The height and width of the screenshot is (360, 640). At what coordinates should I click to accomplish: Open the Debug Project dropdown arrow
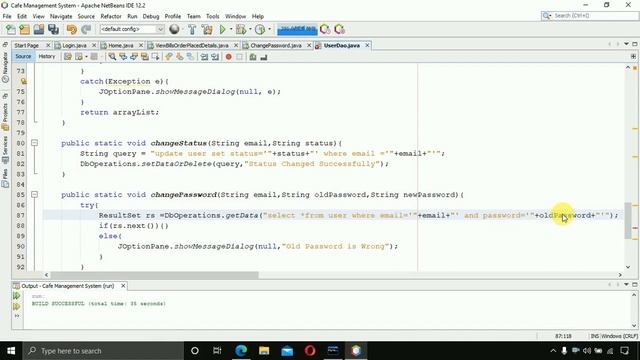[x=250, y=29]
